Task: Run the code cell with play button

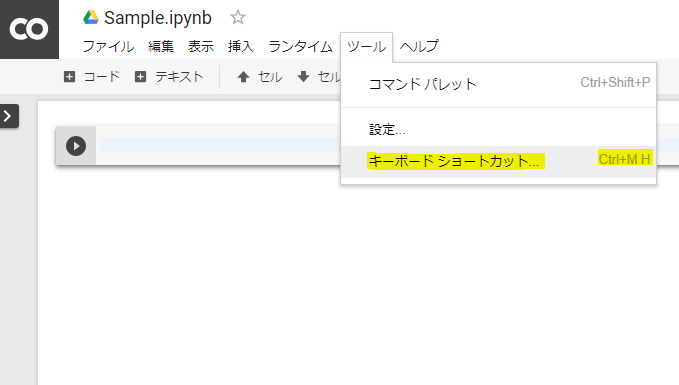Action: point(76,146)
